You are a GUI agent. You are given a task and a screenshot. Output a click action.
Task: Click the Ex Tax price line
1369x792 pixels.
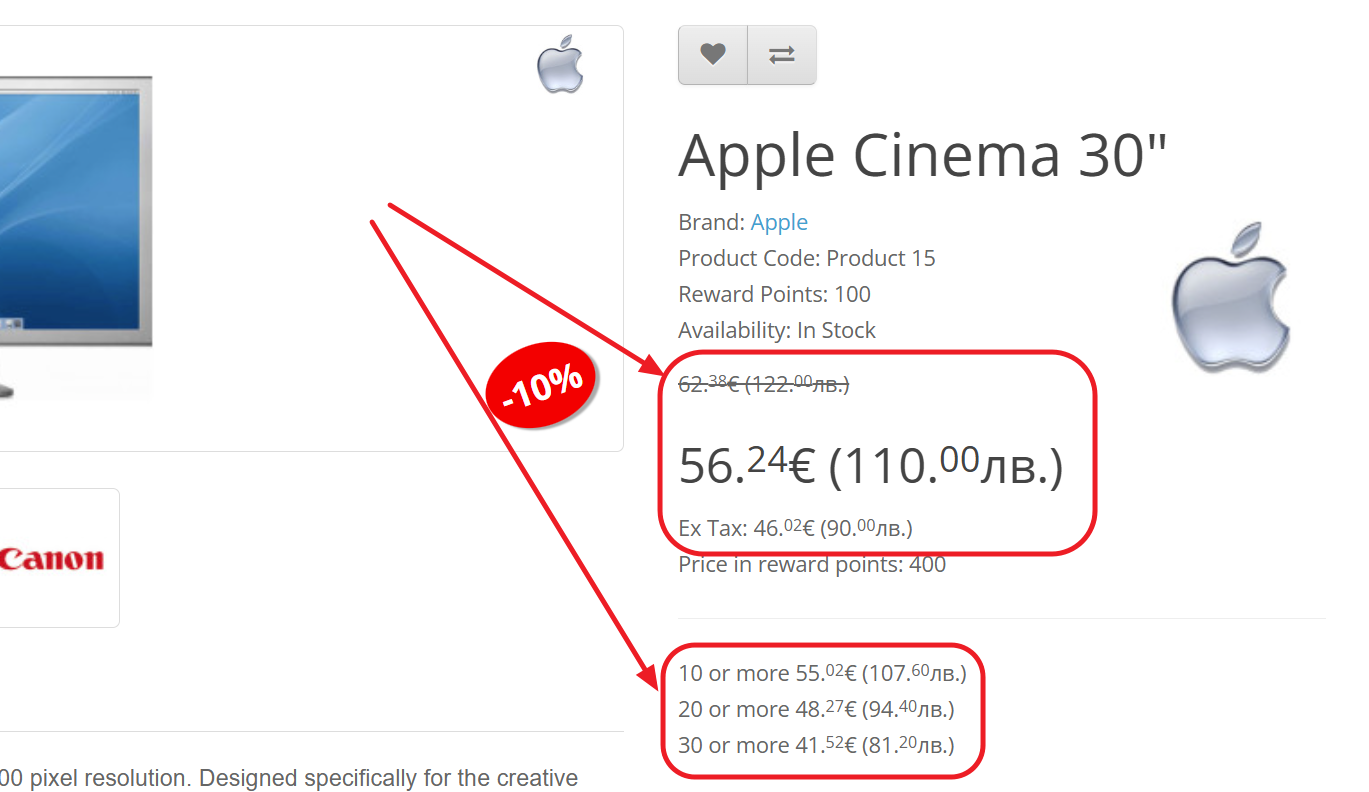pos(795,528)
